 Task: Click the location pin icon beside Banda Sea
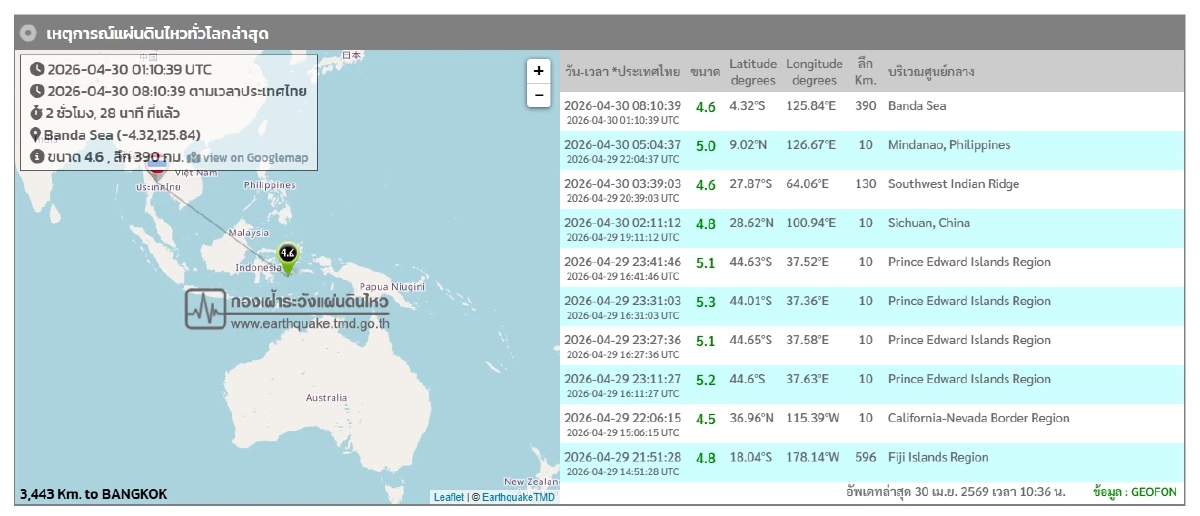(x=36, y=136)
